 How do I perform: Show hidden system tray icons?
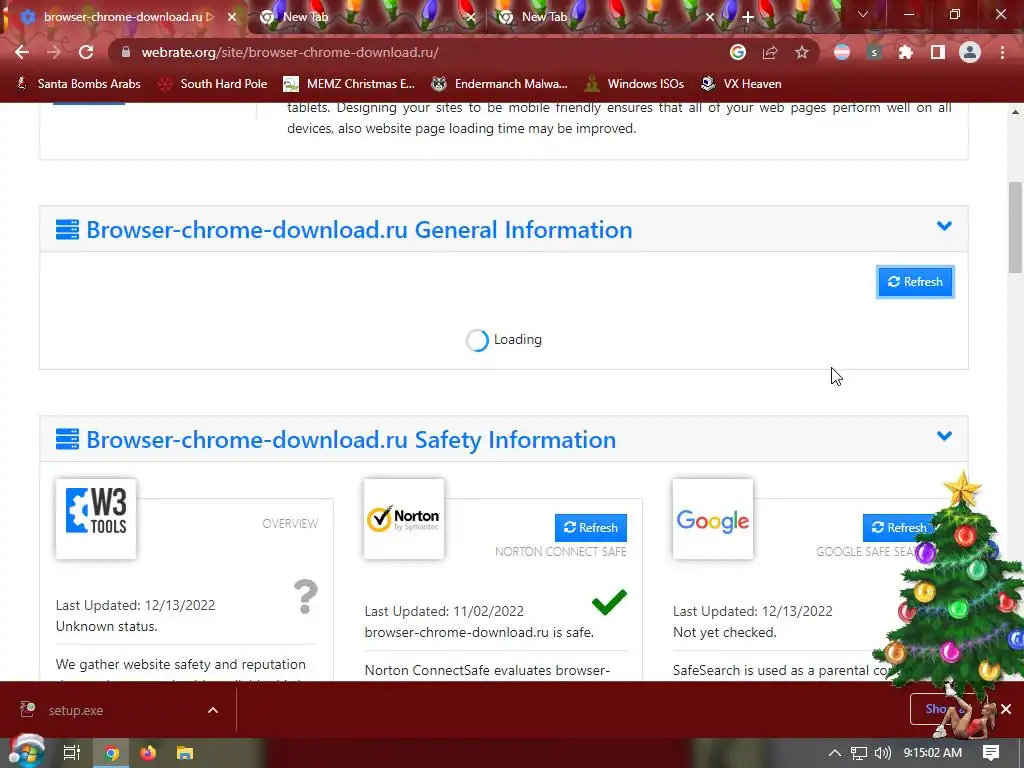(x=835, y=753)
